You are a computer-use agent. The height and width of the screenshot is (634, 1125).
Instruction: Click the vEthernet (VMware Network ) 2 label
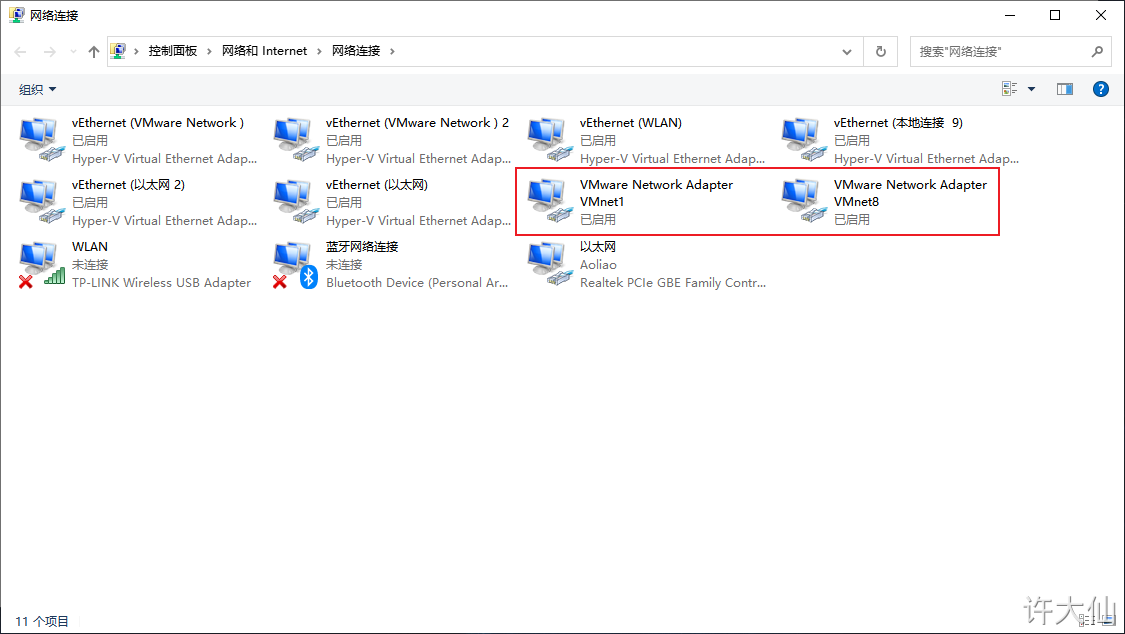[x=418, y=123]
